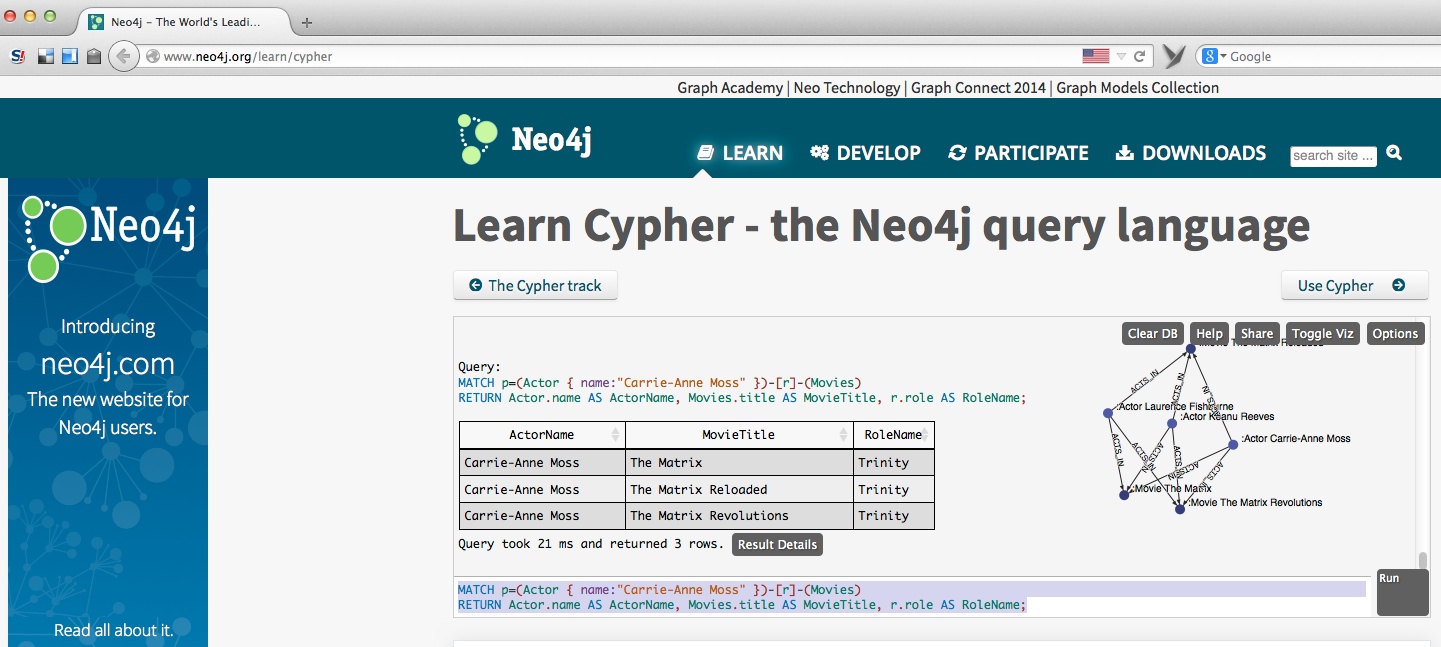Click the console Share button
This screenshot has height=647, width=1441.
coord(1257,334)
